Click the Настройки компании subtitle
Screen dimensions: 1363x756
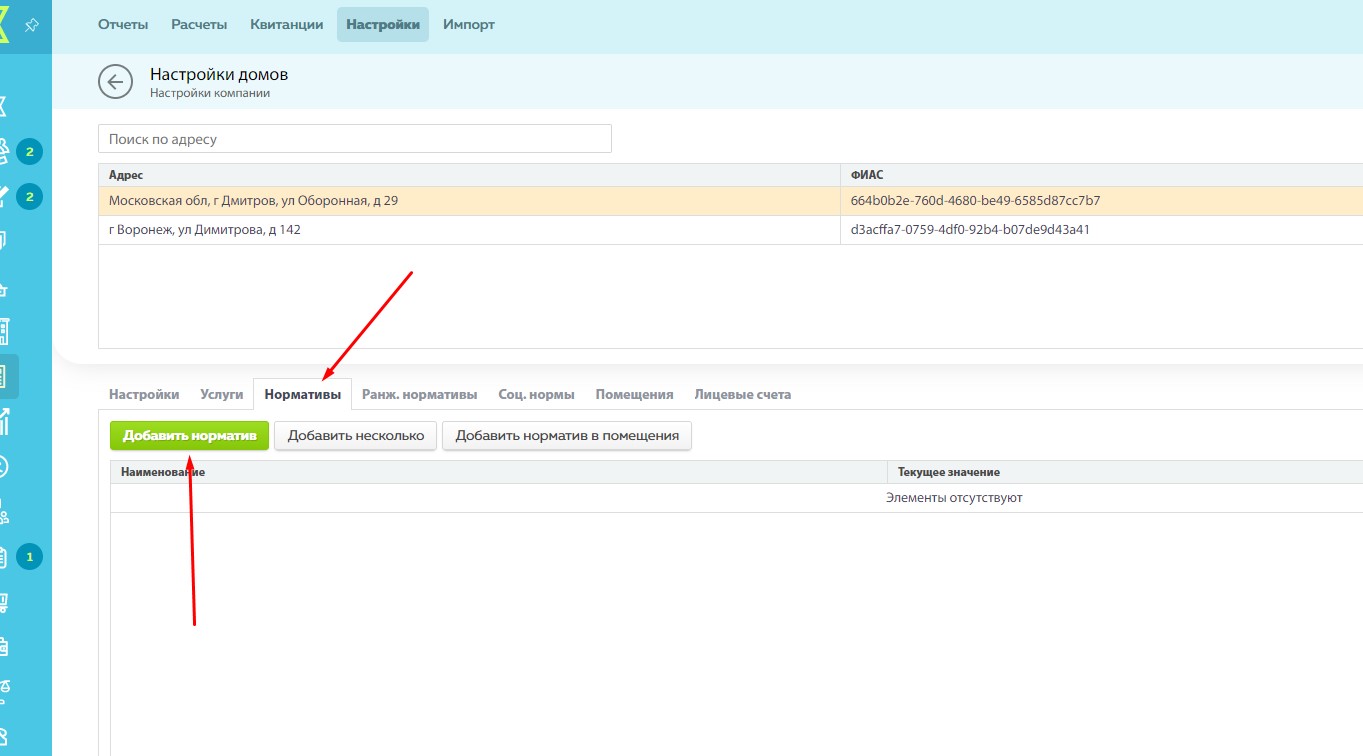[210, 93]
